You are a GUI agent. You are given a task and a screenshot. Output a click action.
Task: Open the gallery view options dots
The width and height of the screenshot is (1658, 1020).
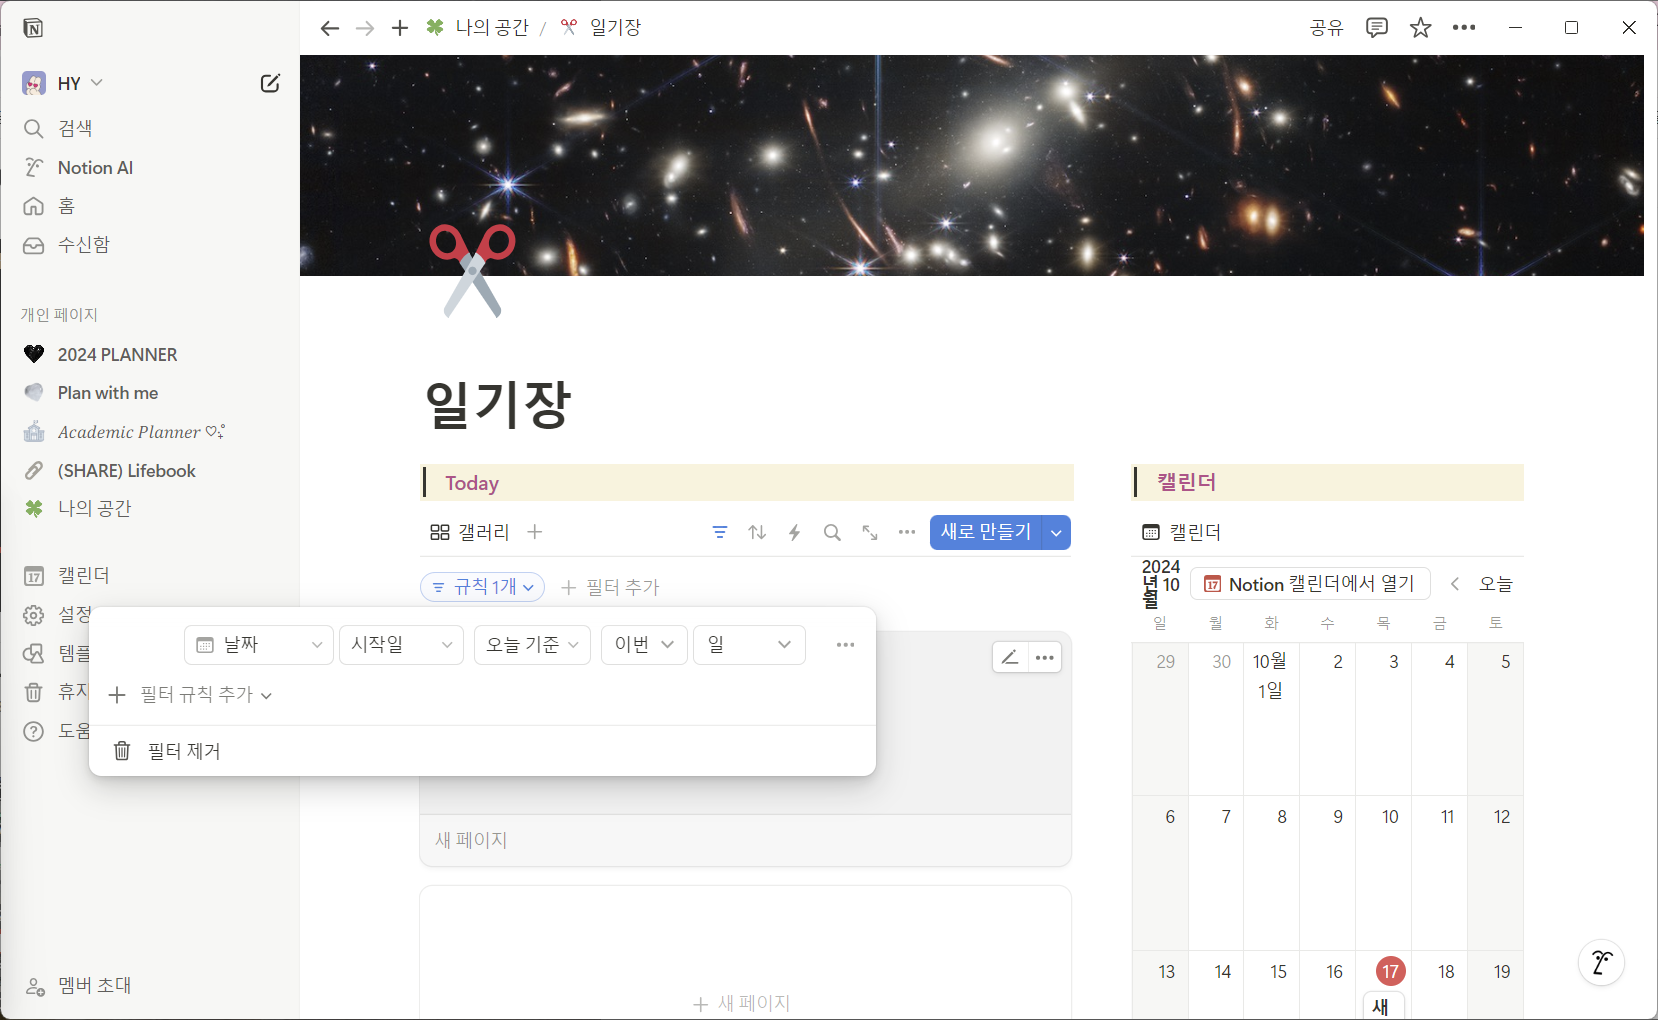pyautogui.click(x=907, y=532)
